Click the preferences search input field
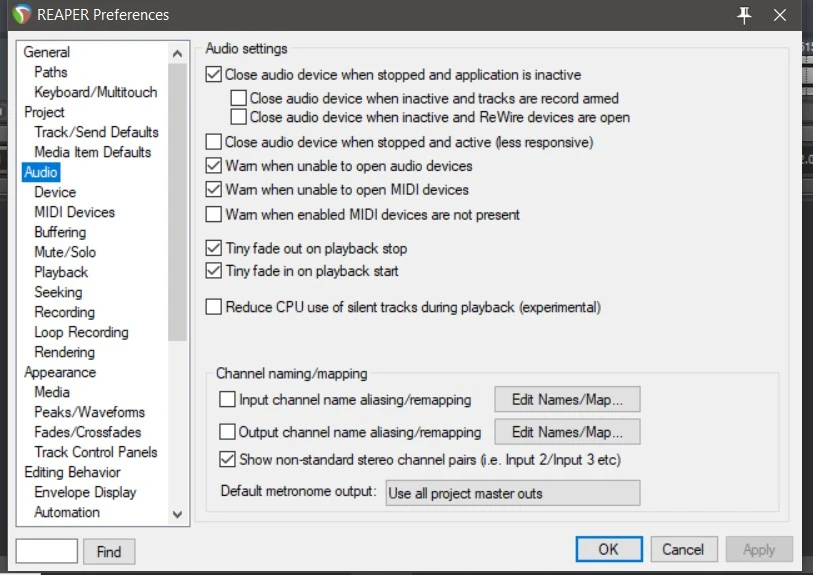This screenshot has height=575, width=813. 47,551
